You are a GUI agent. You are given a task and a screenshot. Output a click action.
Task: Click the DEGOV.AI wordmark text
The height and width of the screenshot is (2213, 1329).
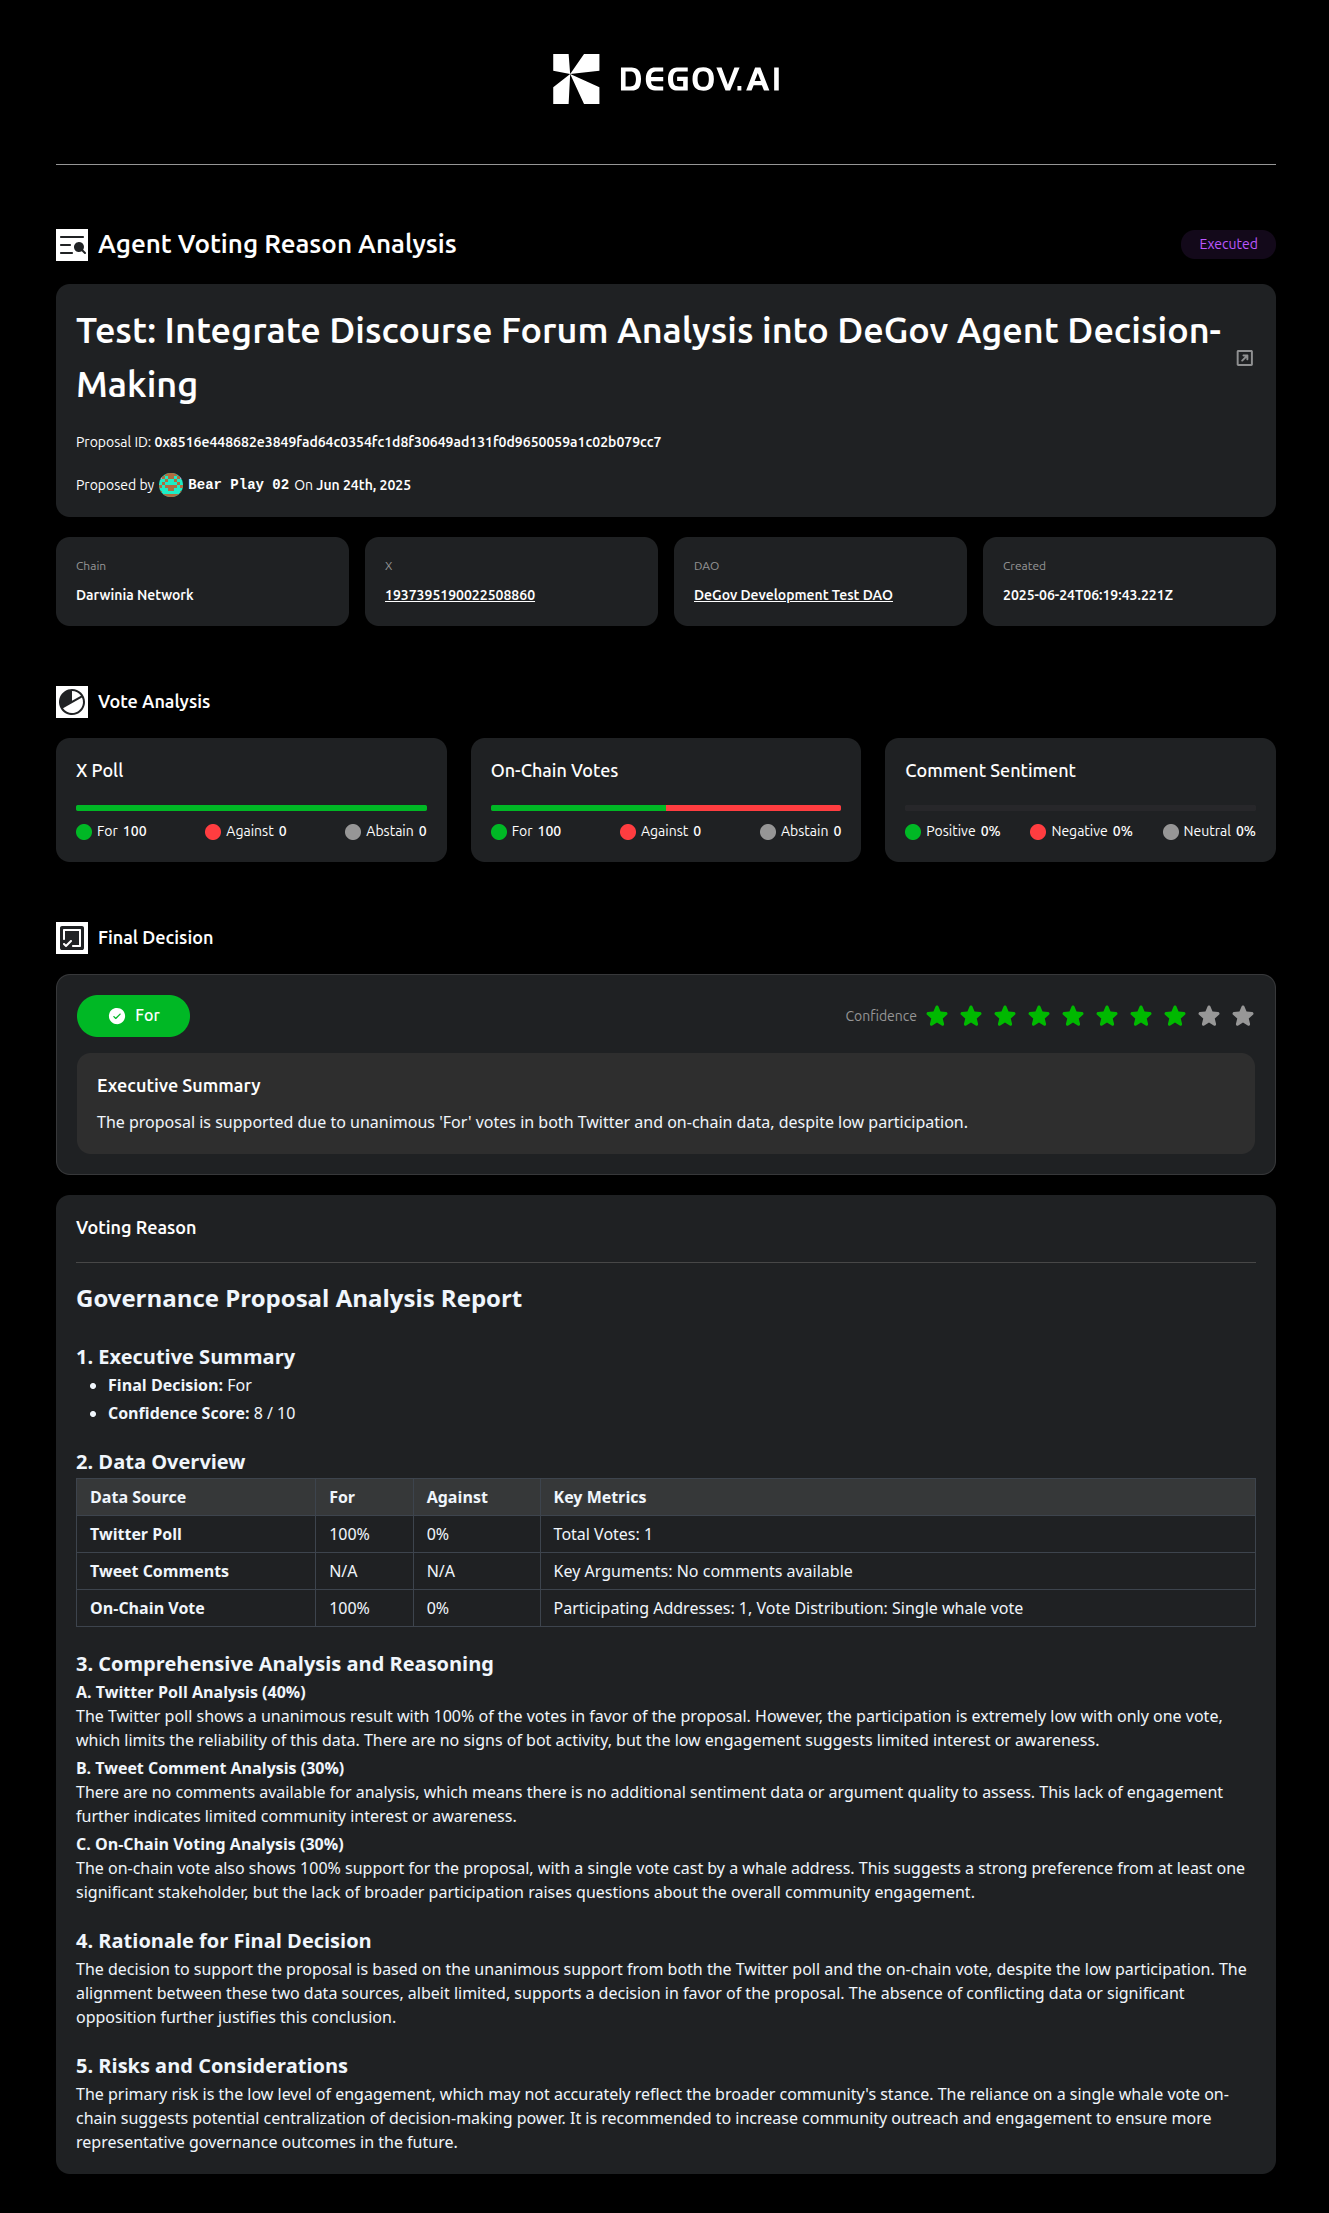point(700,80)
